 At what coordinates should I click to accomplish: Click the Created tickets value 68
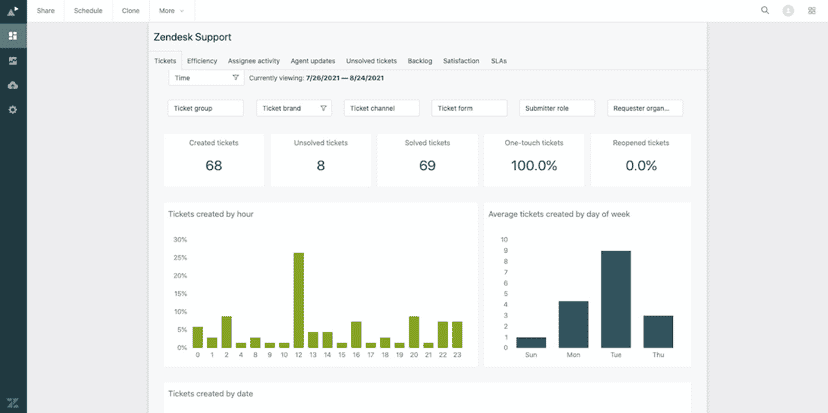(x=213, y=166)
